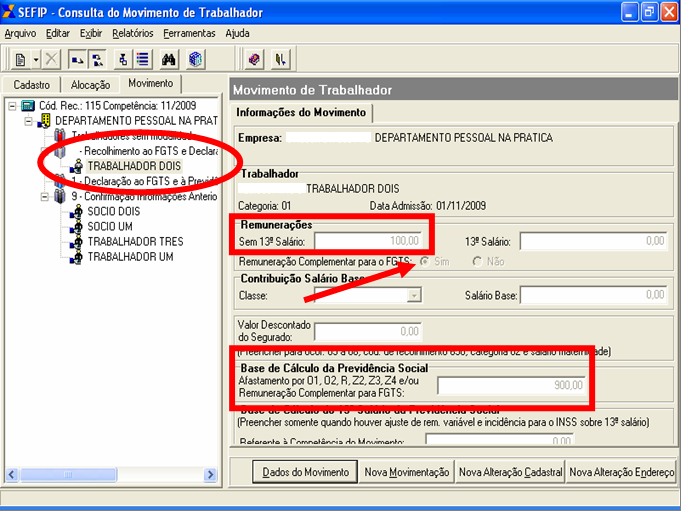Collapse the Cód. Rec.: 115 Competência root node
The height and width of the screenshot is (511, 681).
point(12,106)
